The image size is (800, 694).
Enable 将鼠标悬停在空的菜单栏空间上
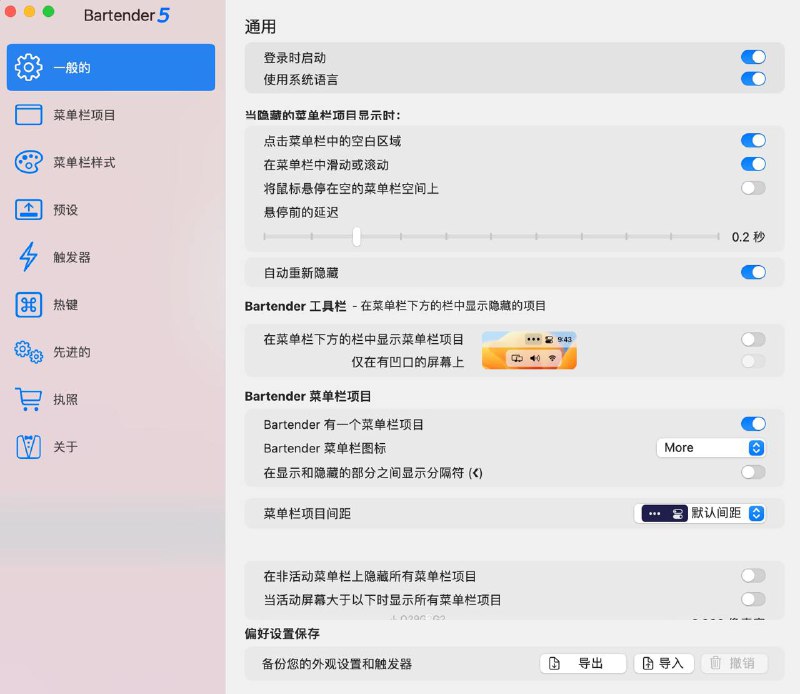pos(753,188)
